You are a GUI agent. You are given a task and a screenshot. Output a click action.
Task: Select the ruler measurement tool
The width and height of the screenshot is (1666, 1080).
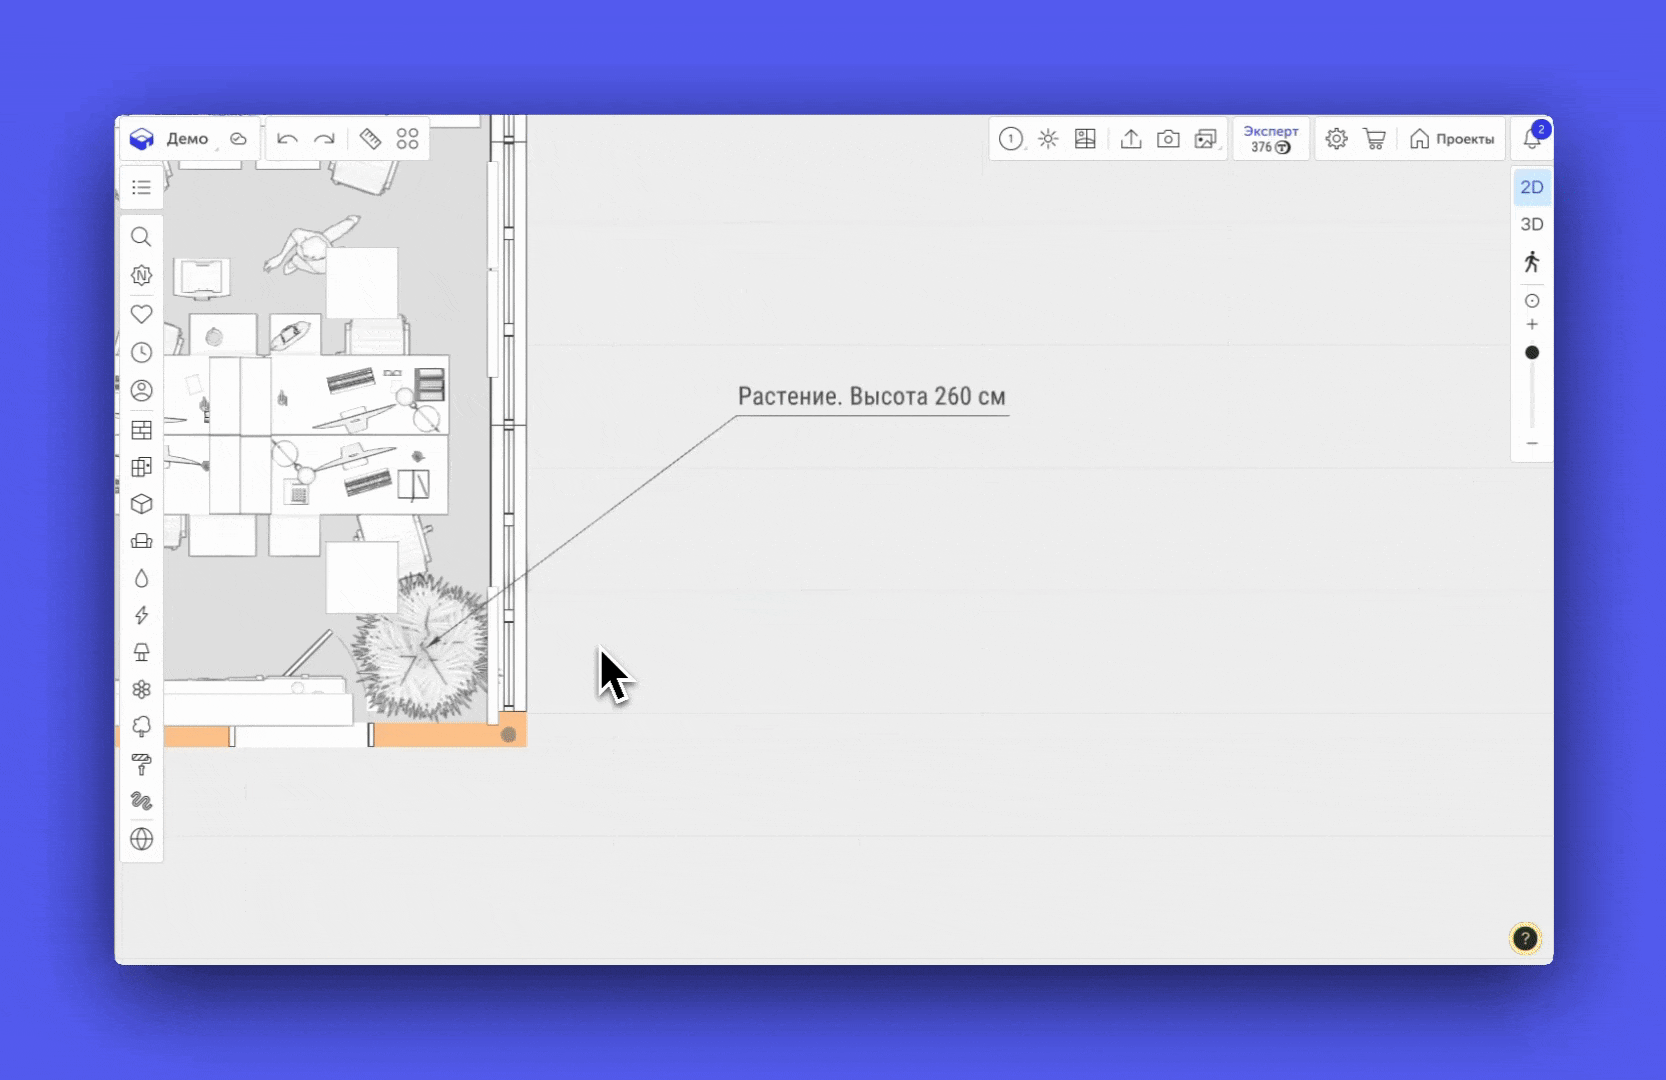tap(370, 139)
